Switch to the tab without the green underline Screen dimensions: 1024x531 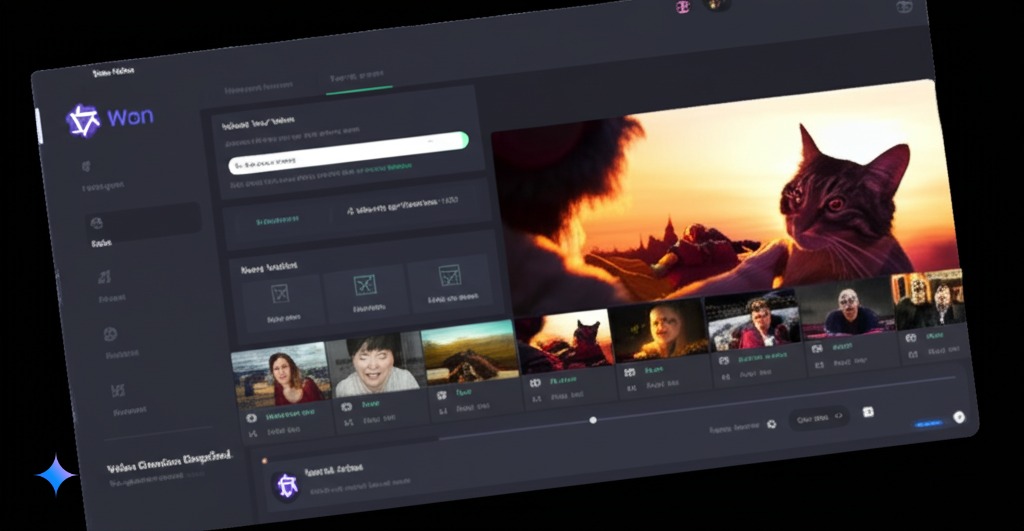[259, 86]
